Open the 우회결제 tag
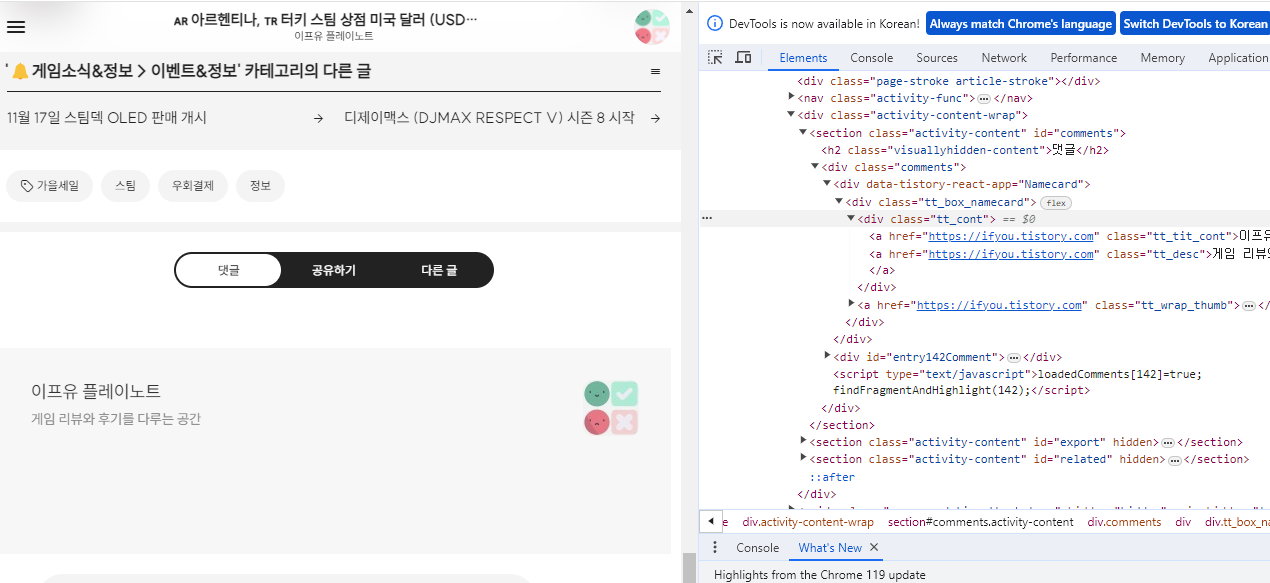The image size is (1270, 583). (x=193, y=186)
